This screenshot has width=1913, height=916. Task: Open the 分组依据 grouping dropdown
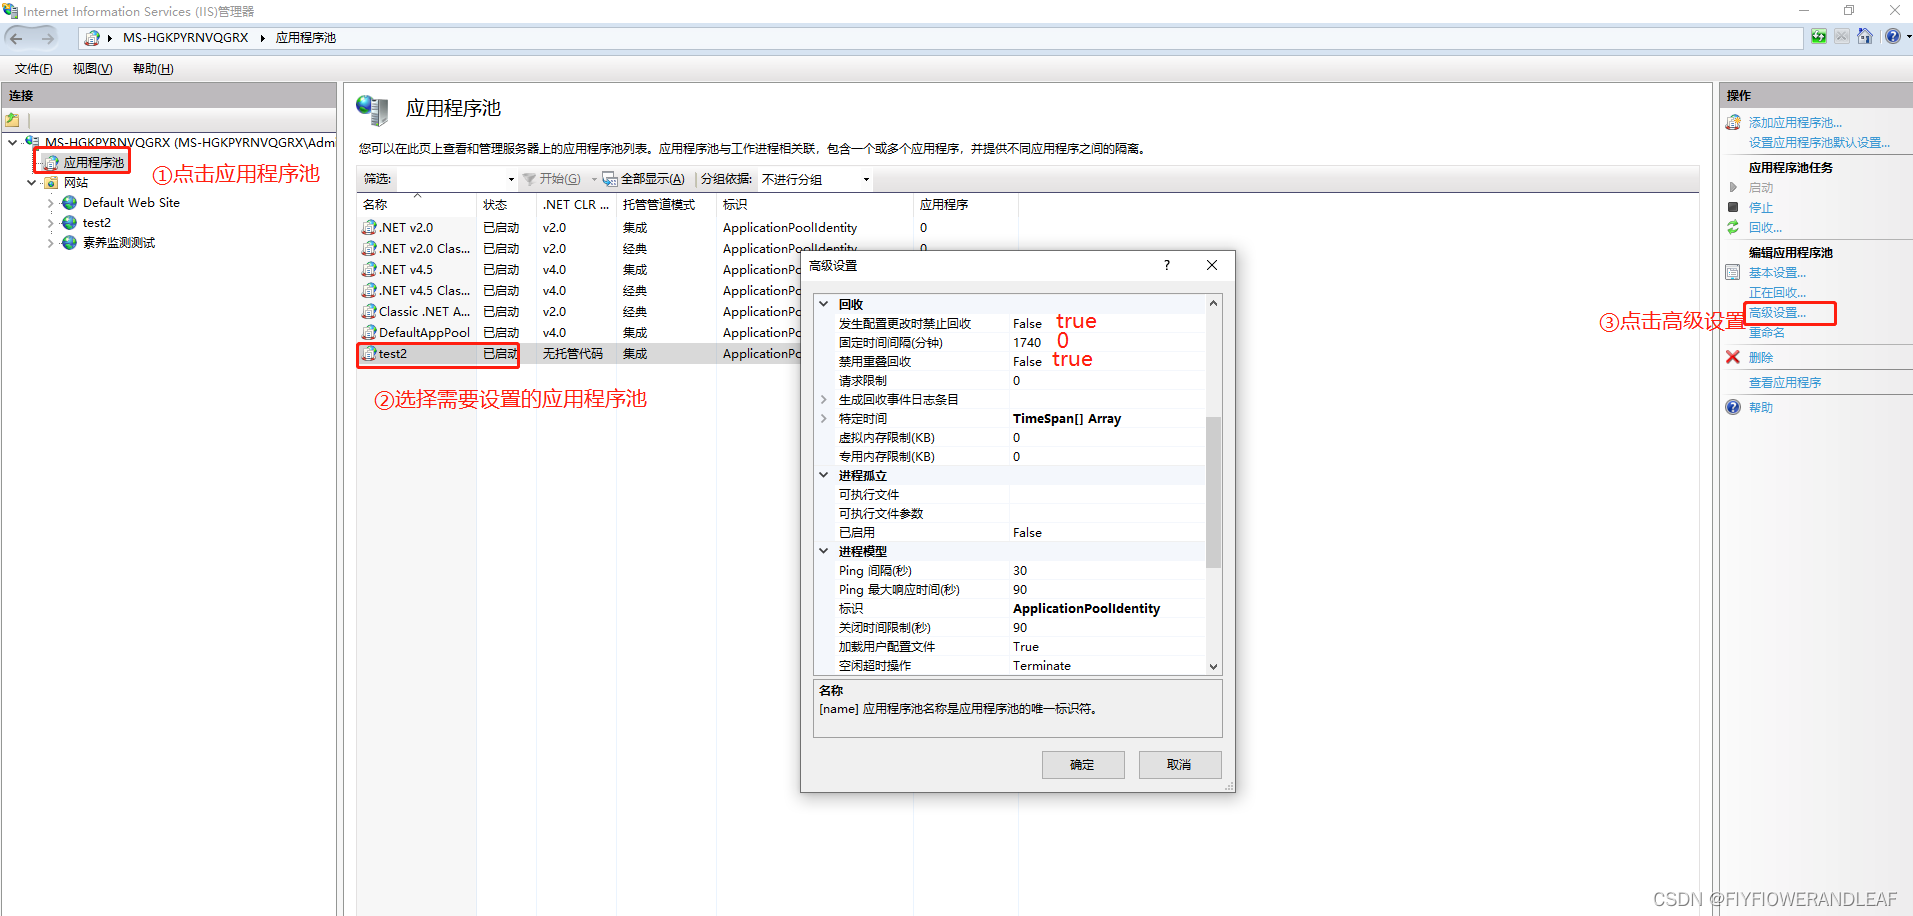[866, 179]
